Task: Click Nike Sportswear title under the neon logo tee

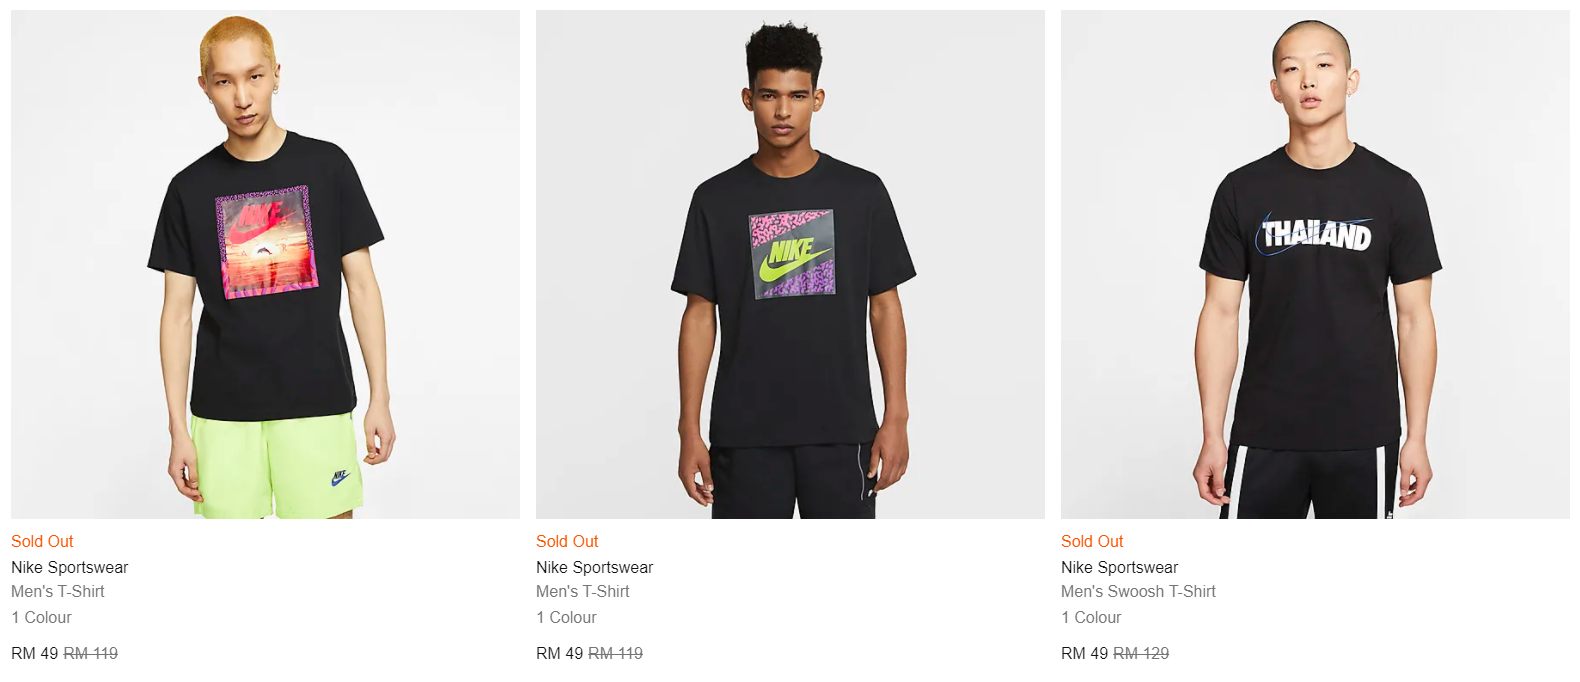Action: pos(594,567)
